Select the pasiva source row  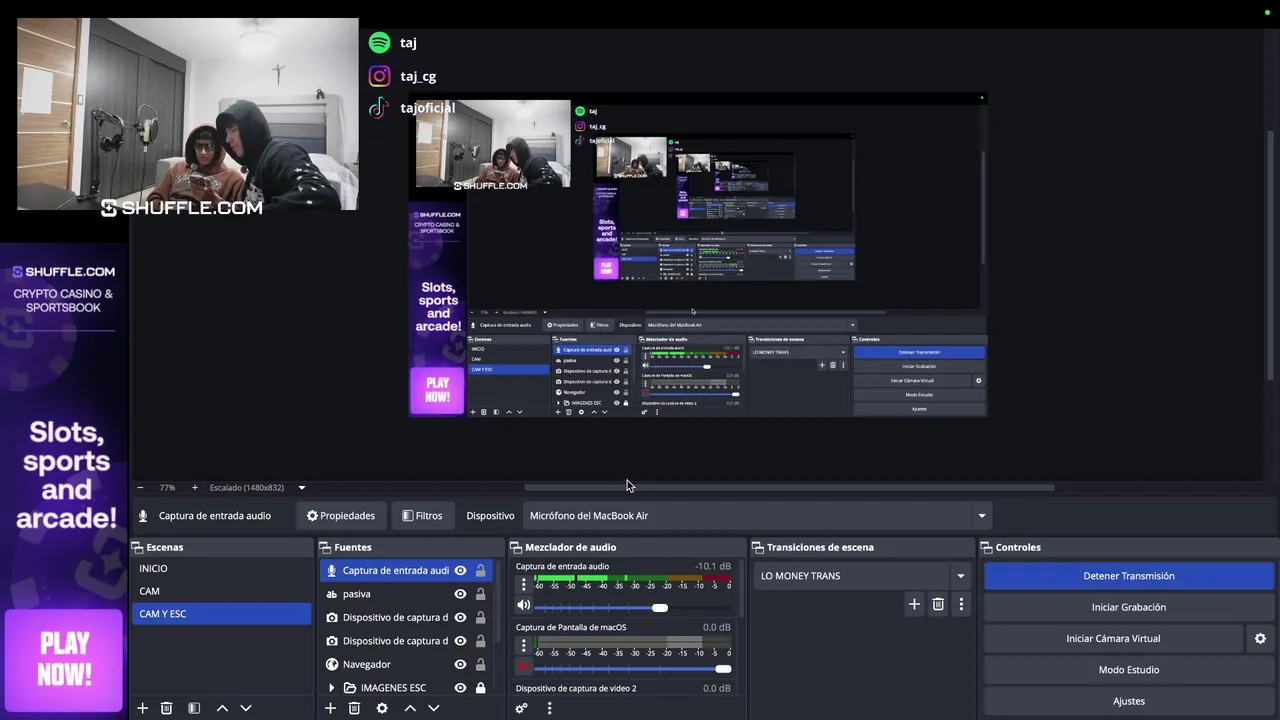click(x=406, y=594)
